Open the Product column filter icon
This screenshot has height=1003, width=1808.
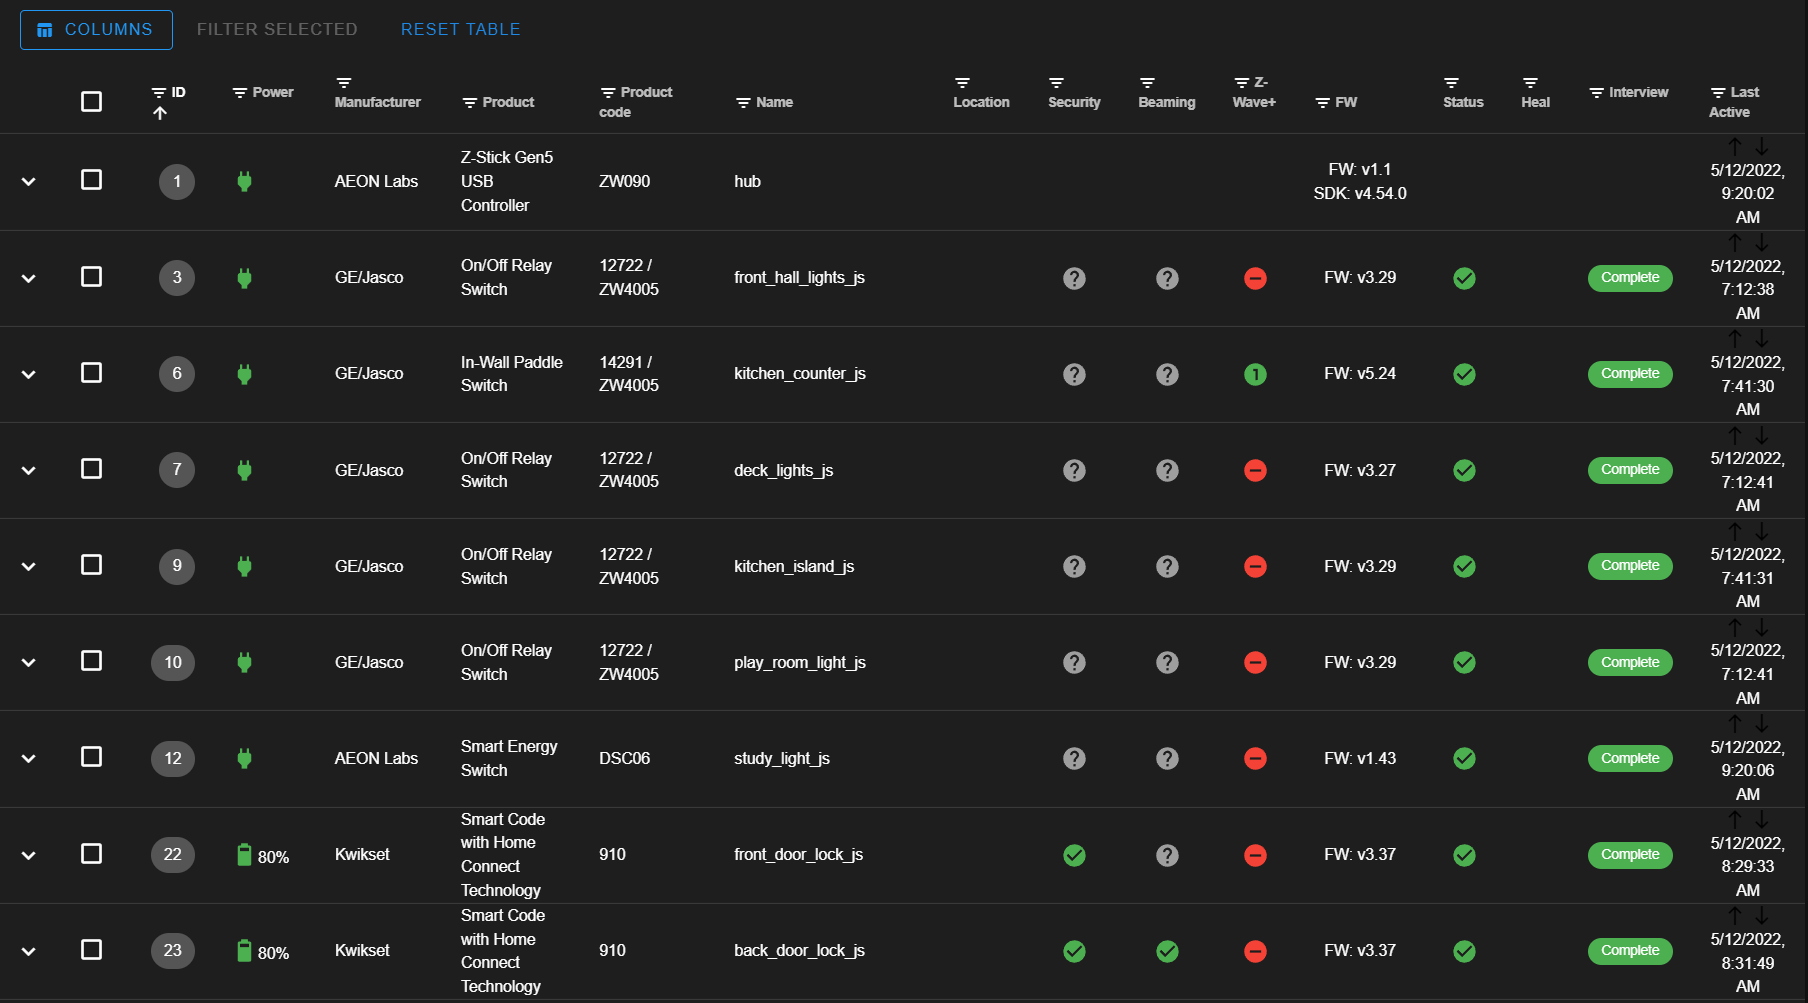point(470,103)
